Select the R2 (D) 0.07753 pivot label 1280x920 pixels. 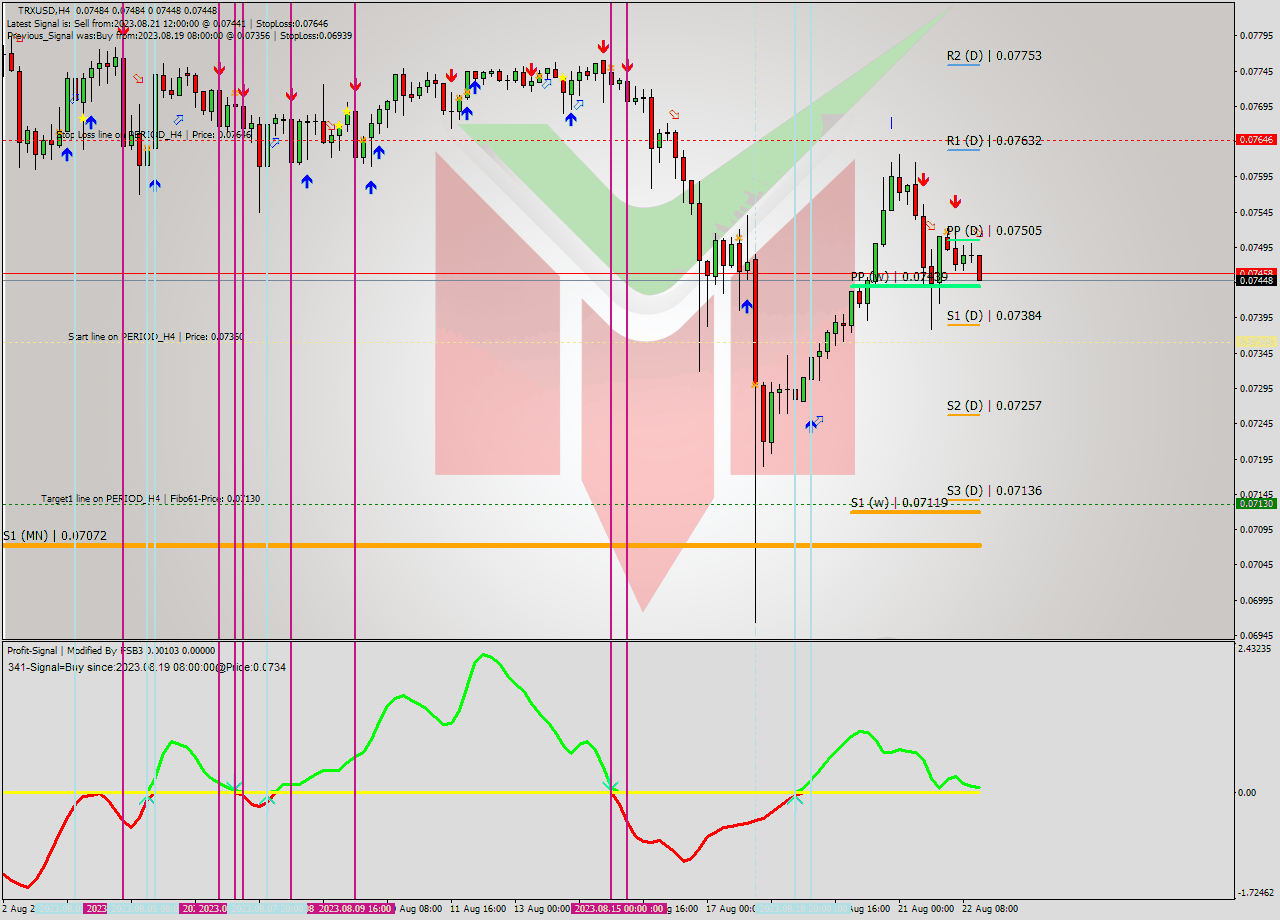coord(995,56)
